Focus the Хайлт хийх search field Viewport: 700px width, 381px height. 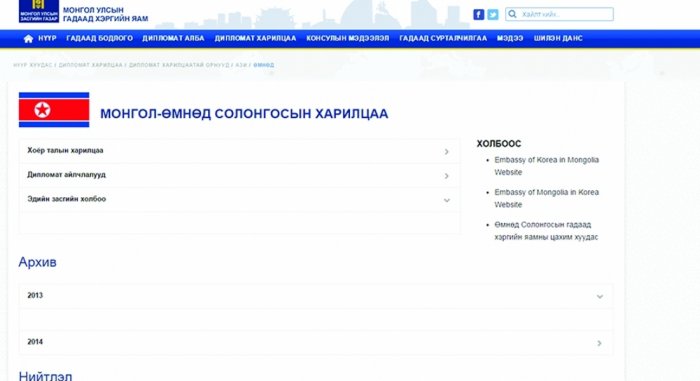tap(559, 14)
